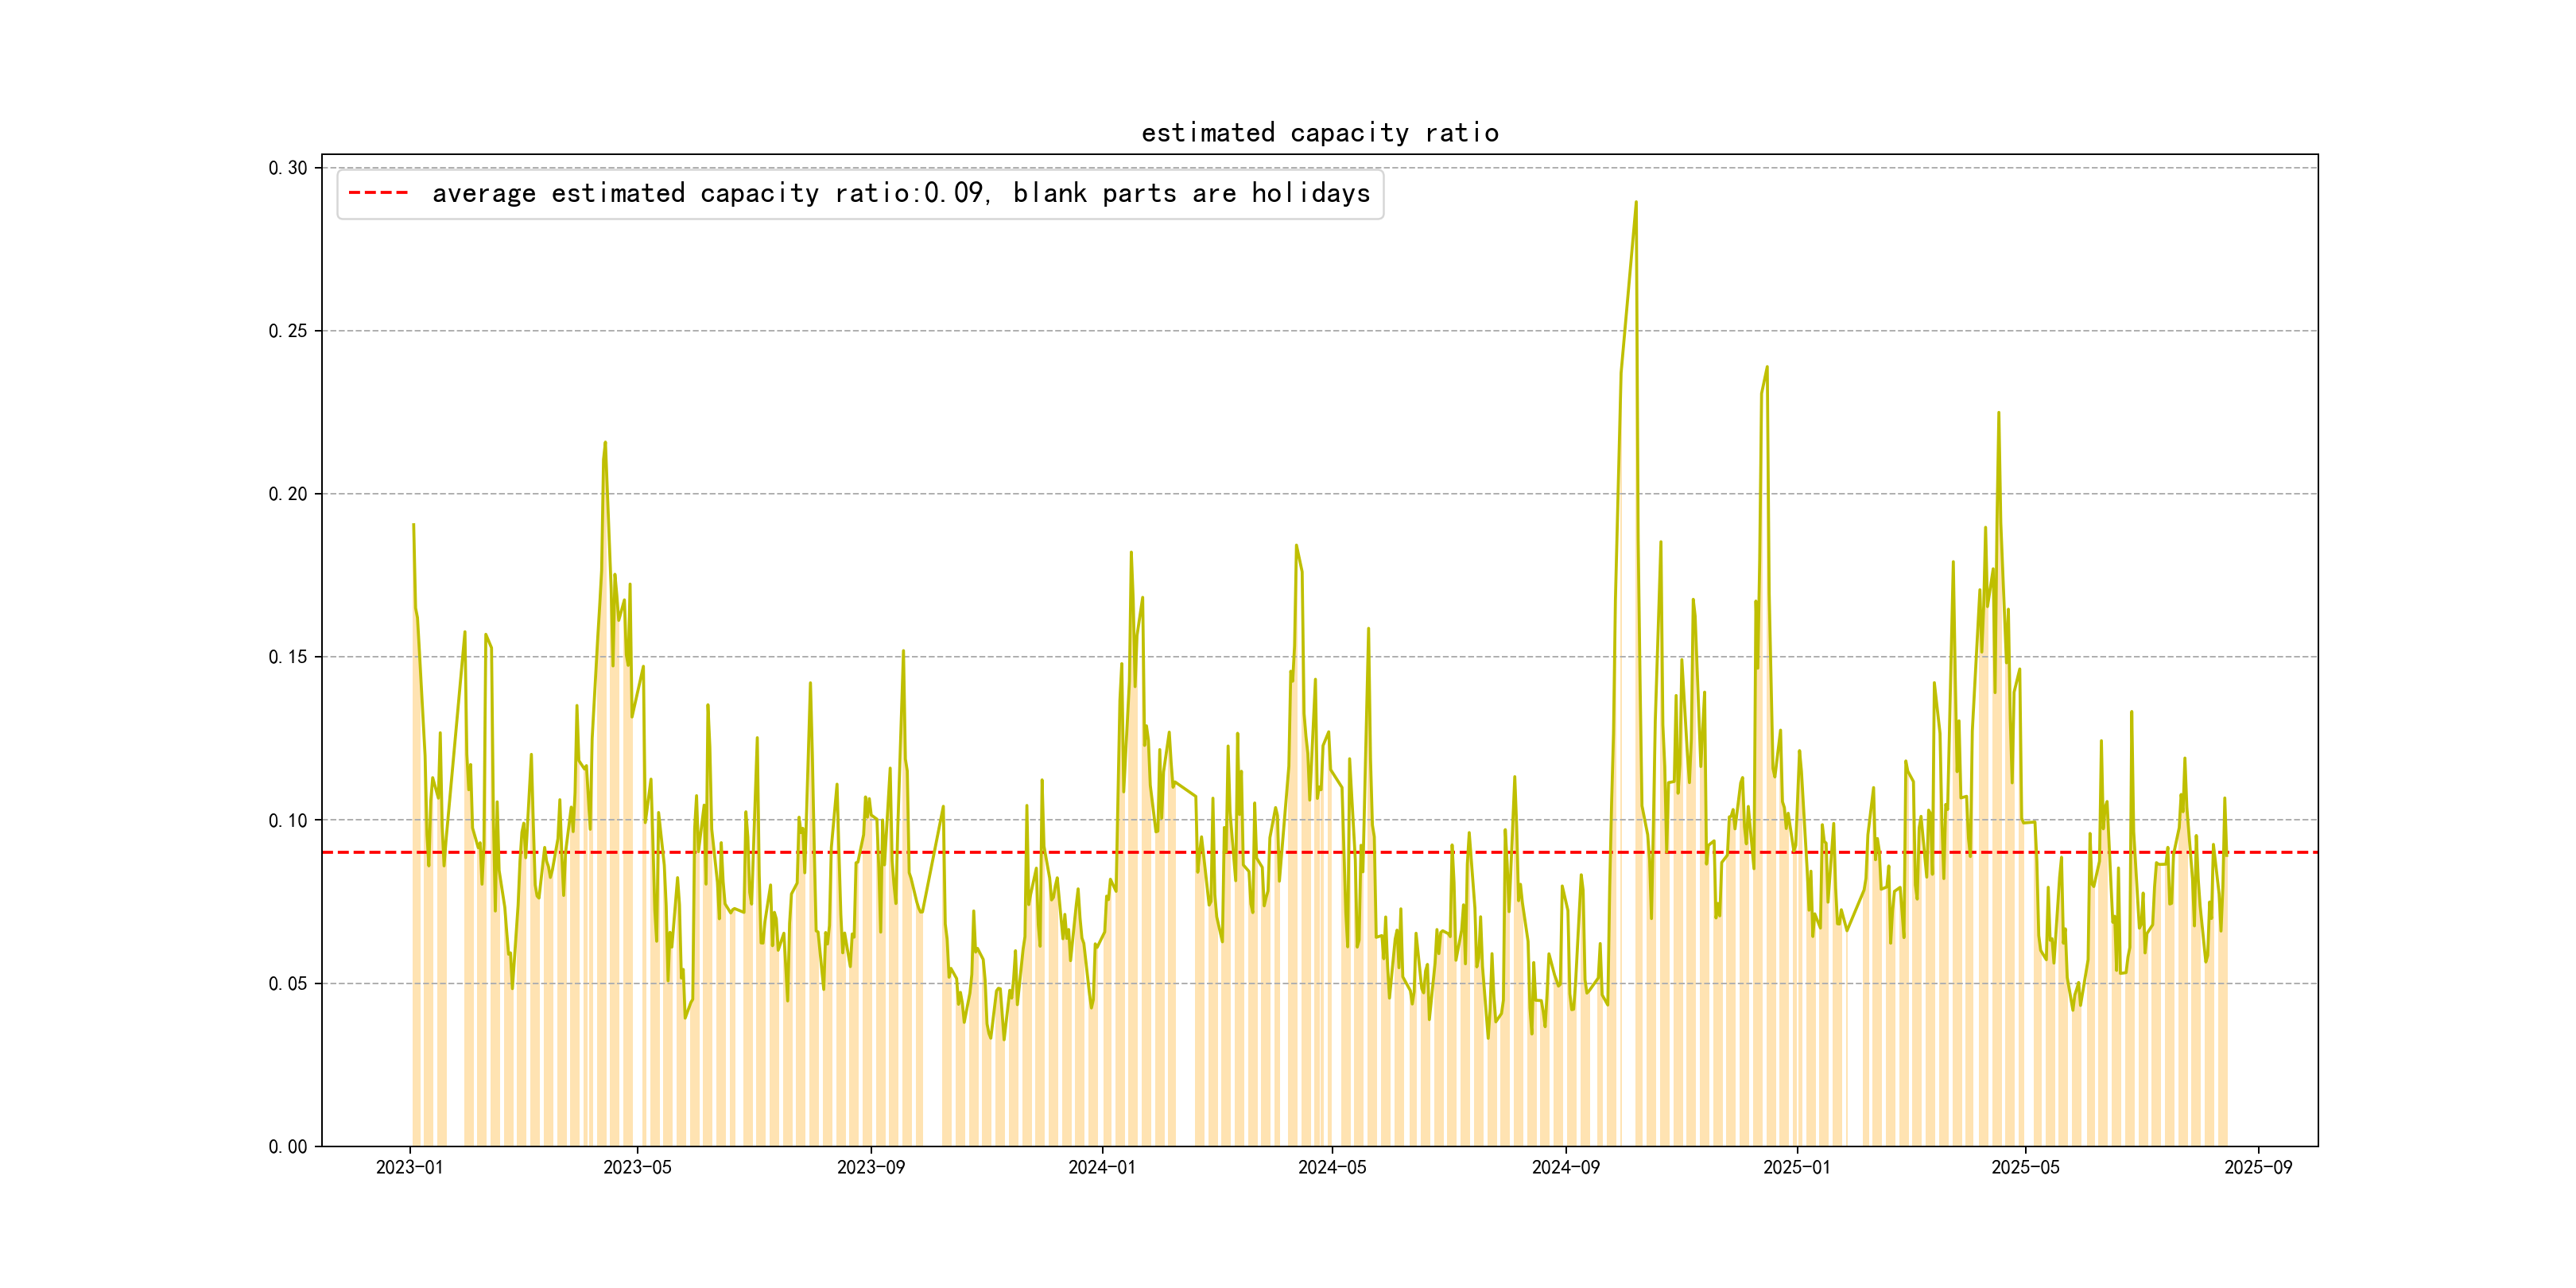This screenshot has height=1288, width=2576.
Task: Click the 2025-05 x-axis label
Action: click(x=2025, y=1167)
